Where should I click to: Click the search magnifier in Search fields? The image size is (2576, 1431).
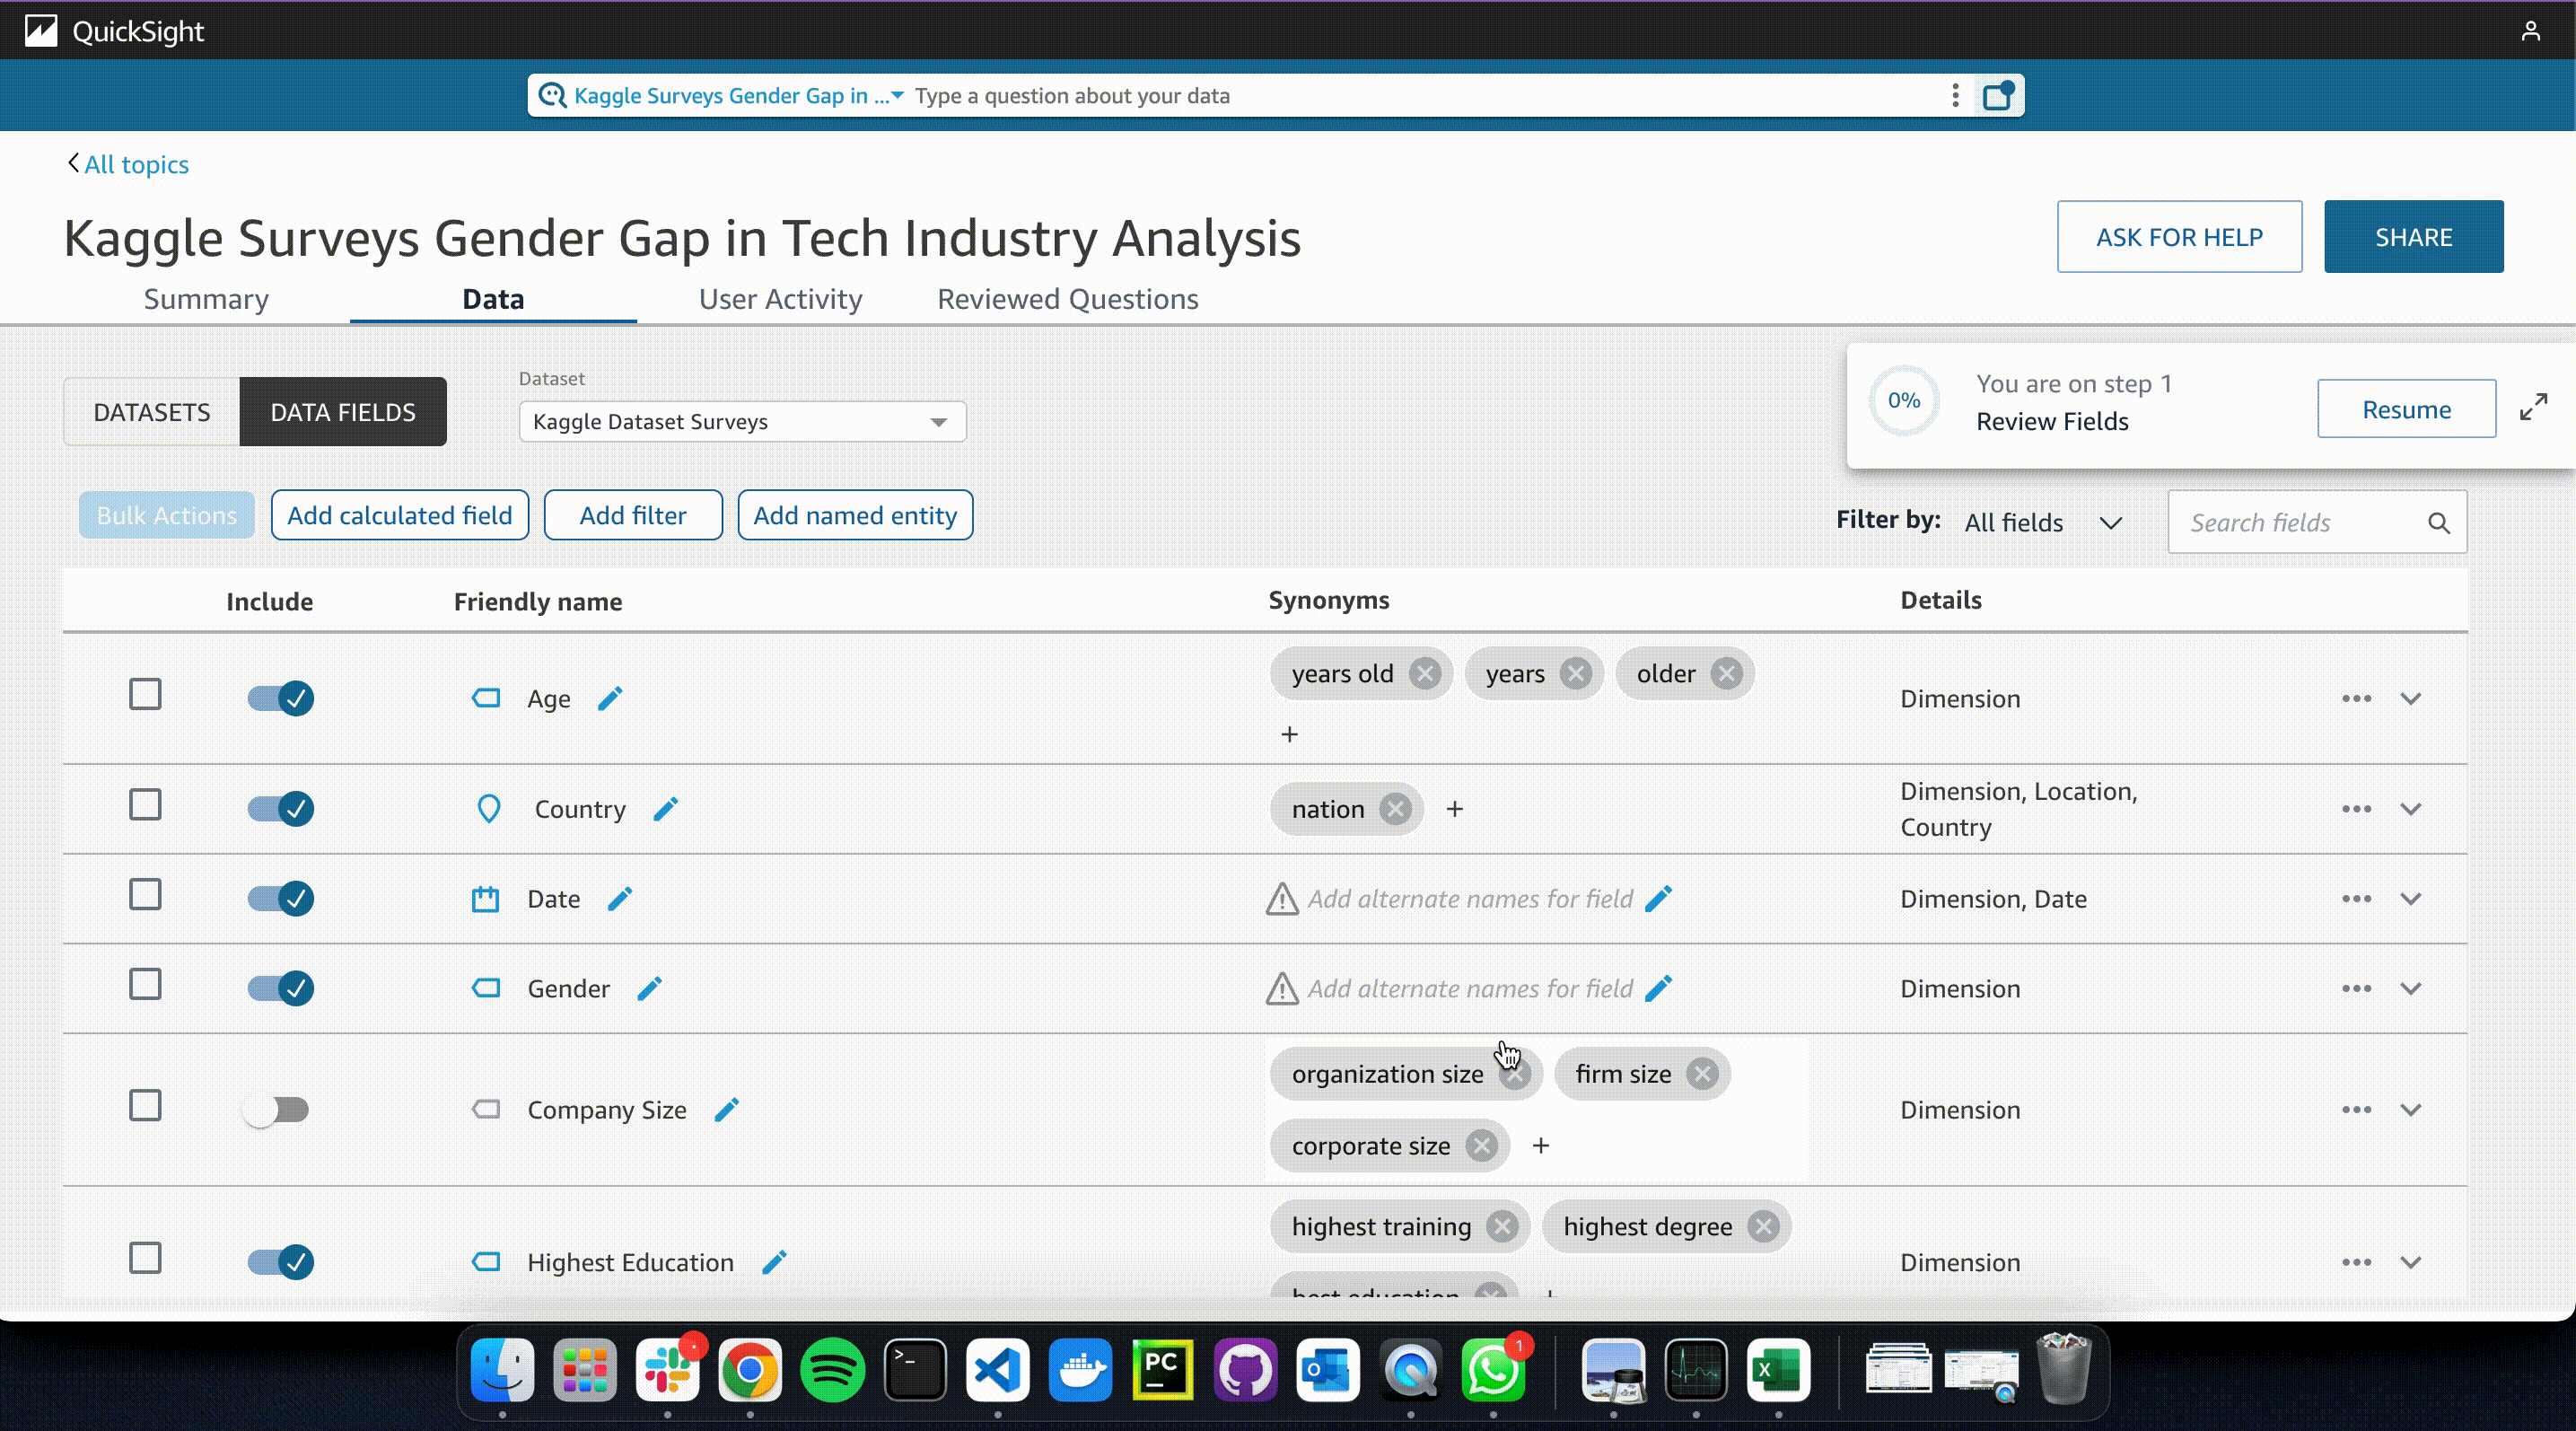click(x=2439, y=523)
